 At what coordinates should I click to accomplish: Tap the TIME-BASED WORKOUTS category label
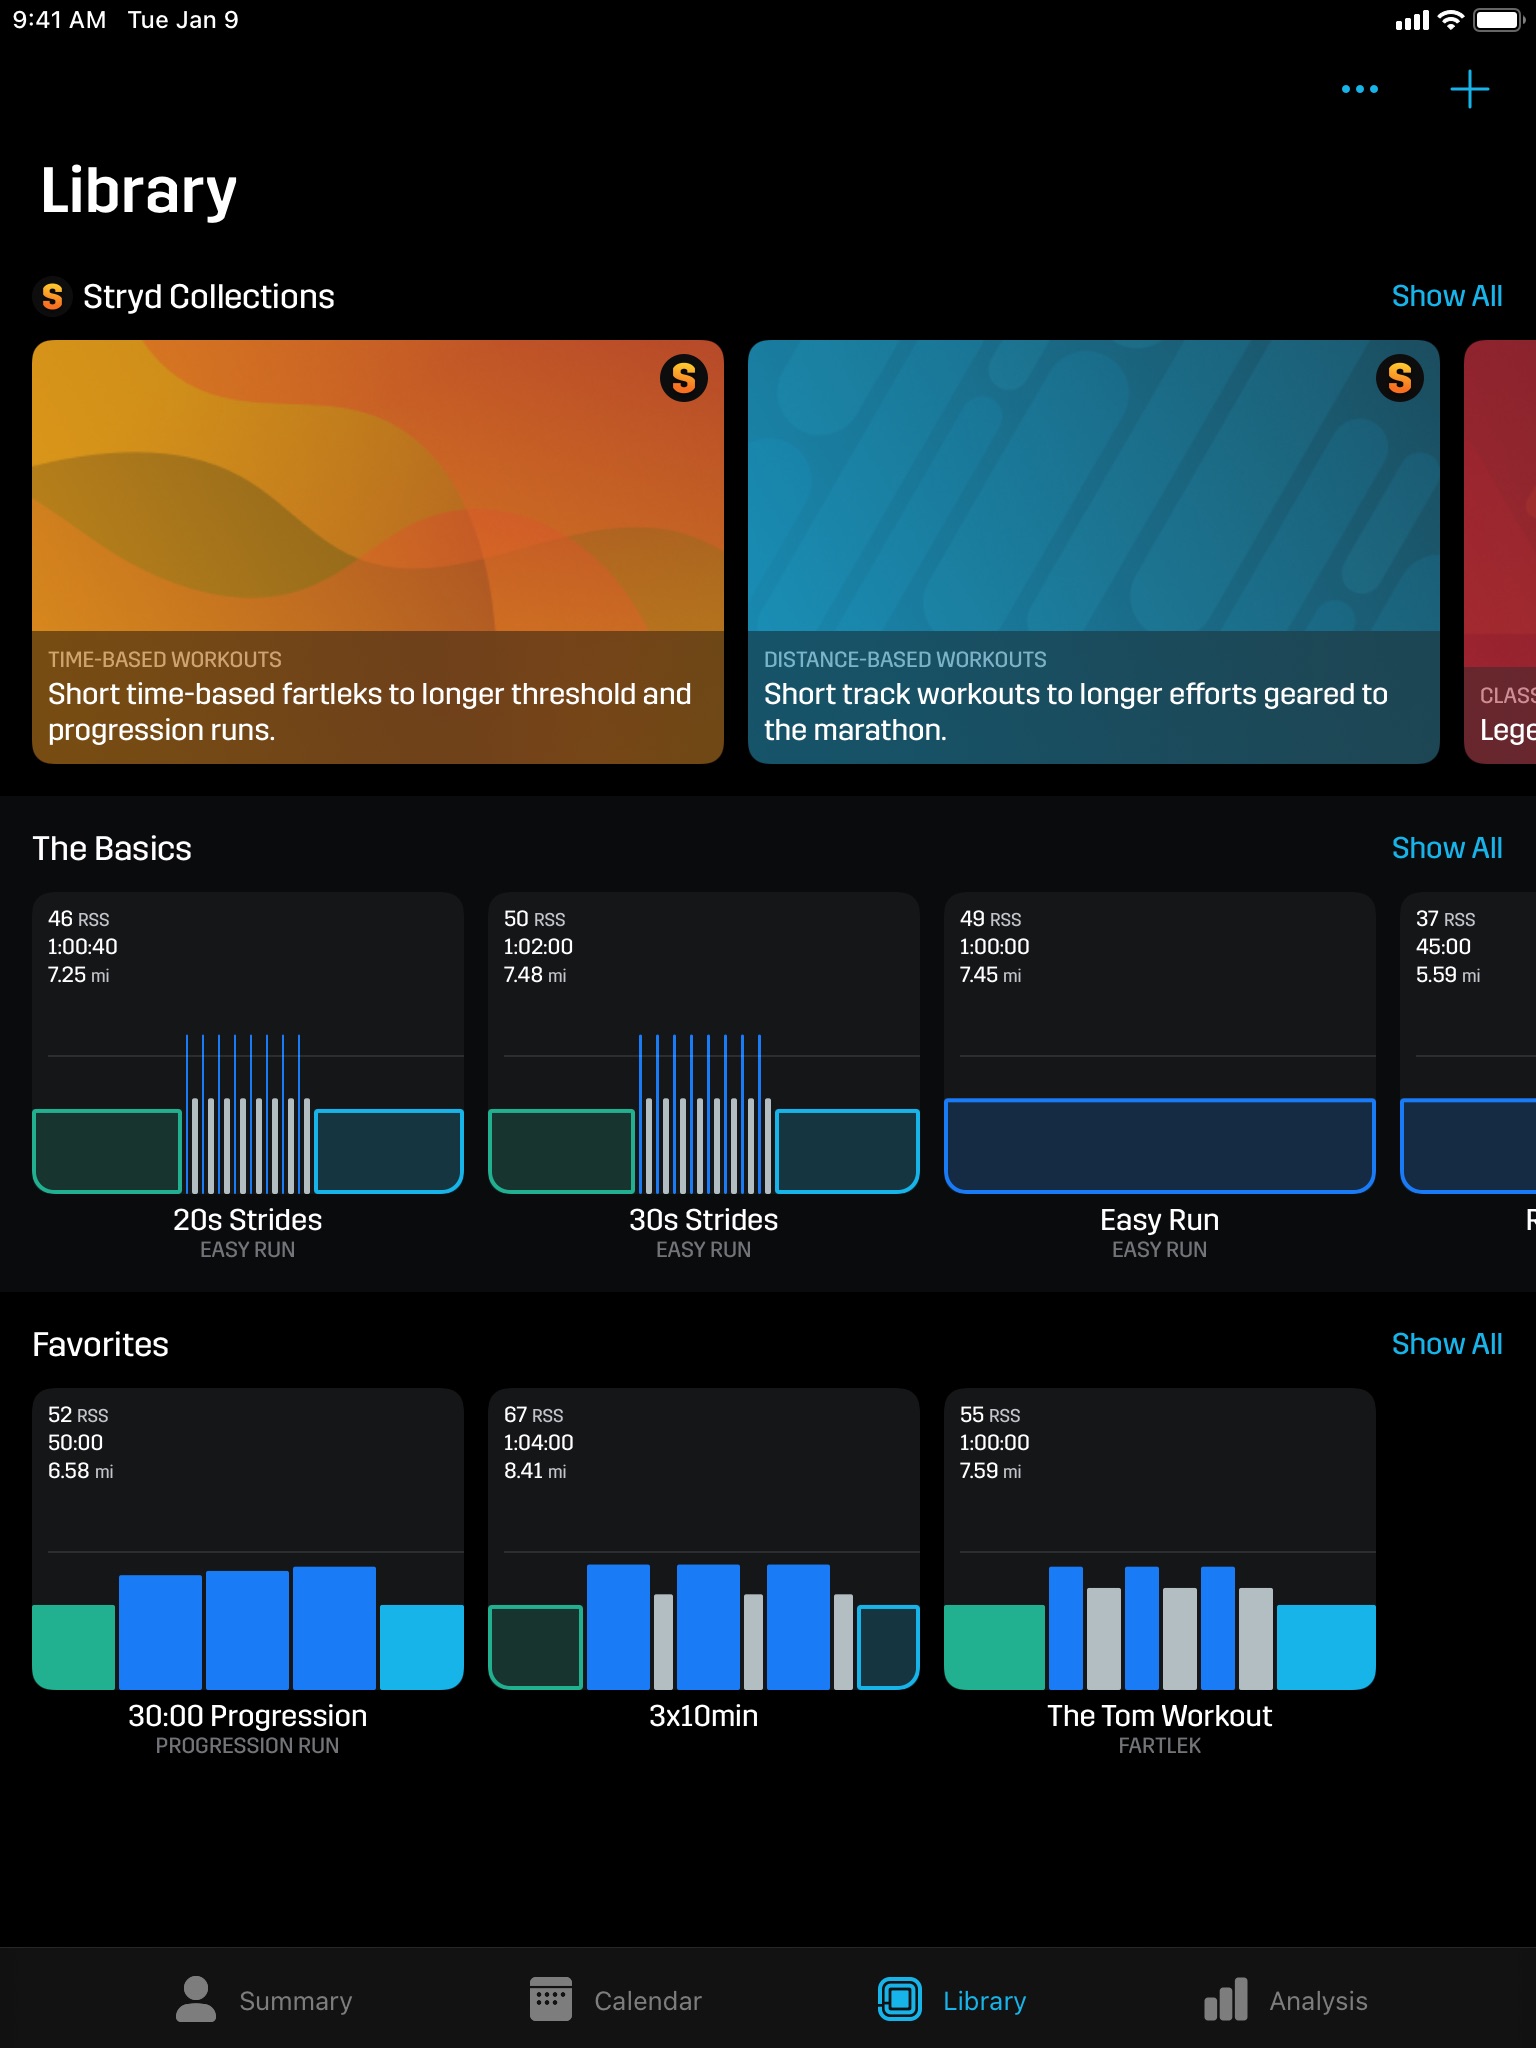pyautogui.click(x=165, y=659)
